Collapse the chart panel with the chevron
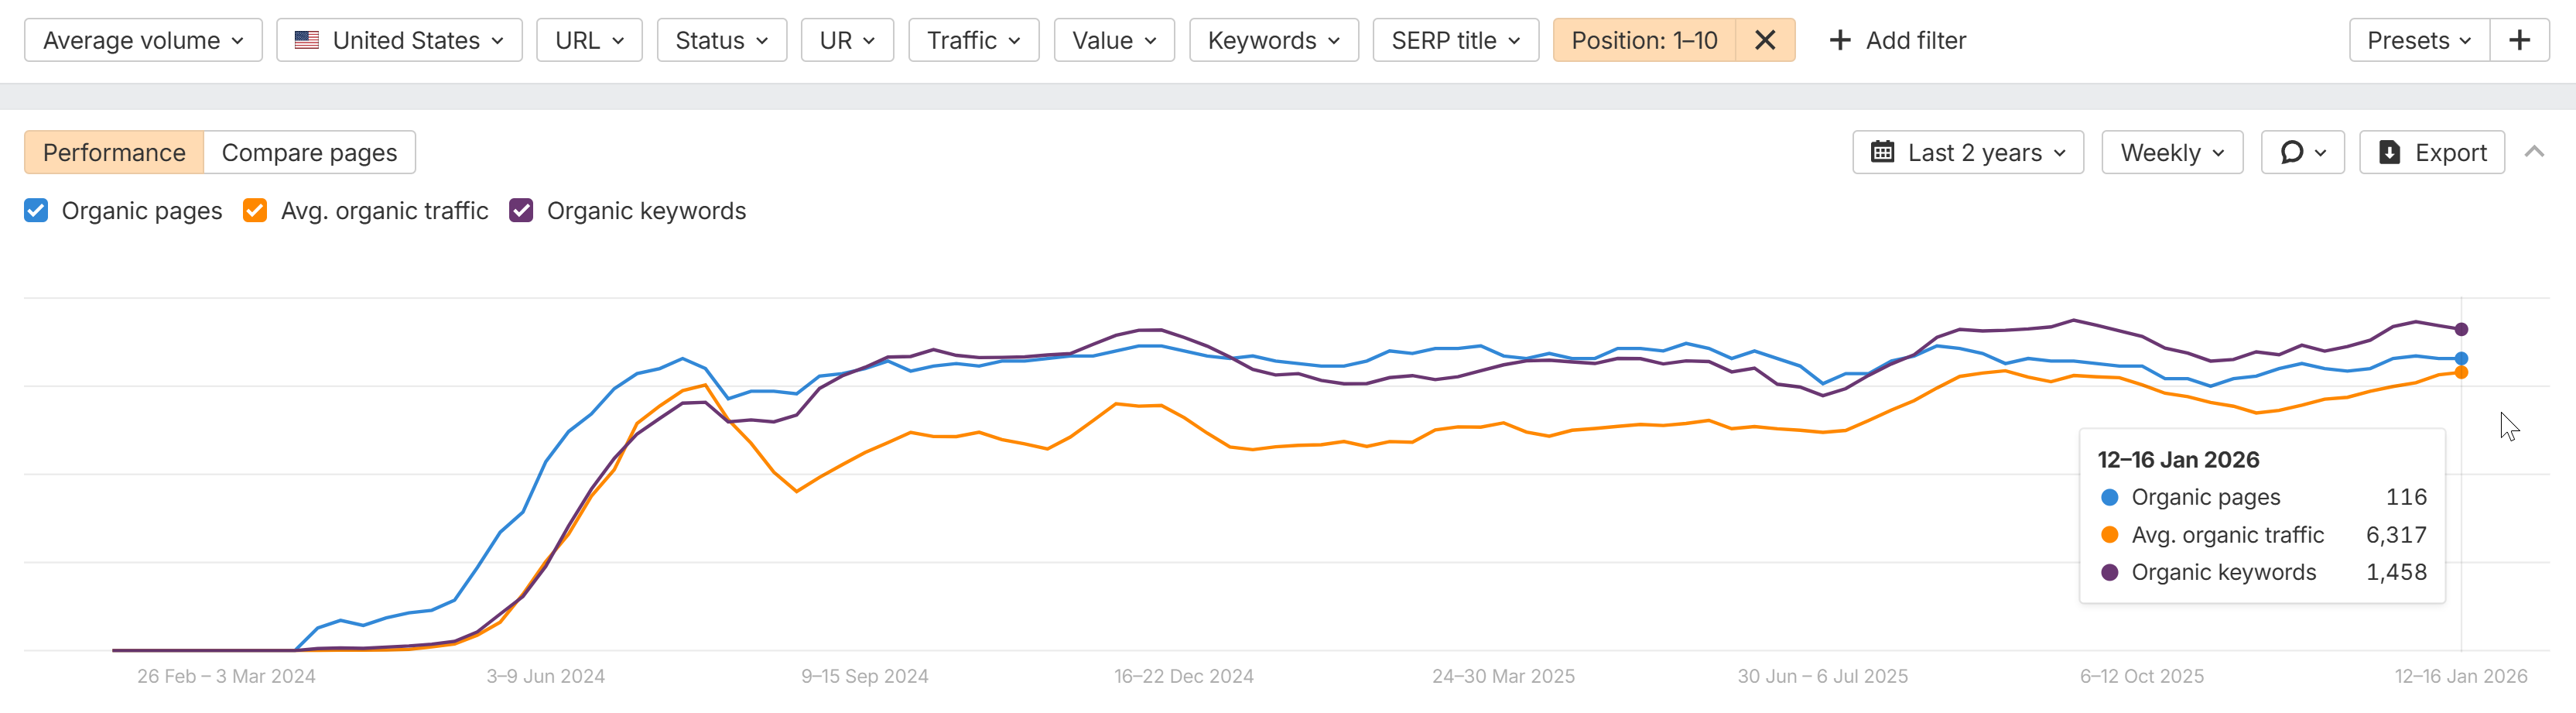 (2533, 152)
